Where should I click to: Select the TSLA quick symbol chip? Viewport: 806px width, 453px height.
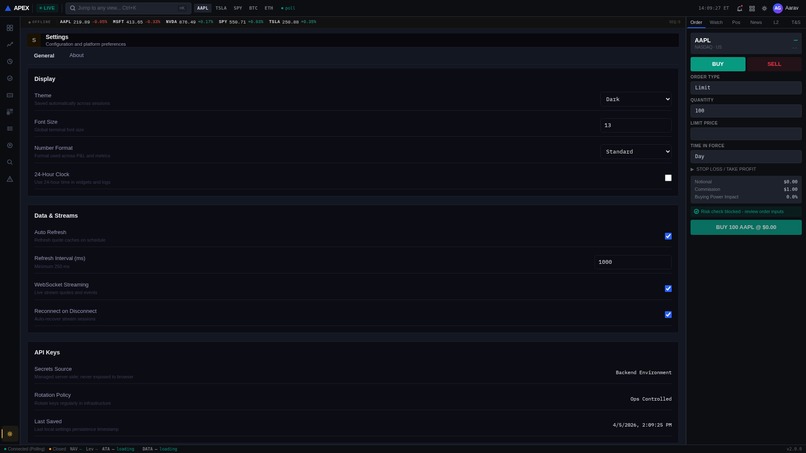[x=221, y=8]
